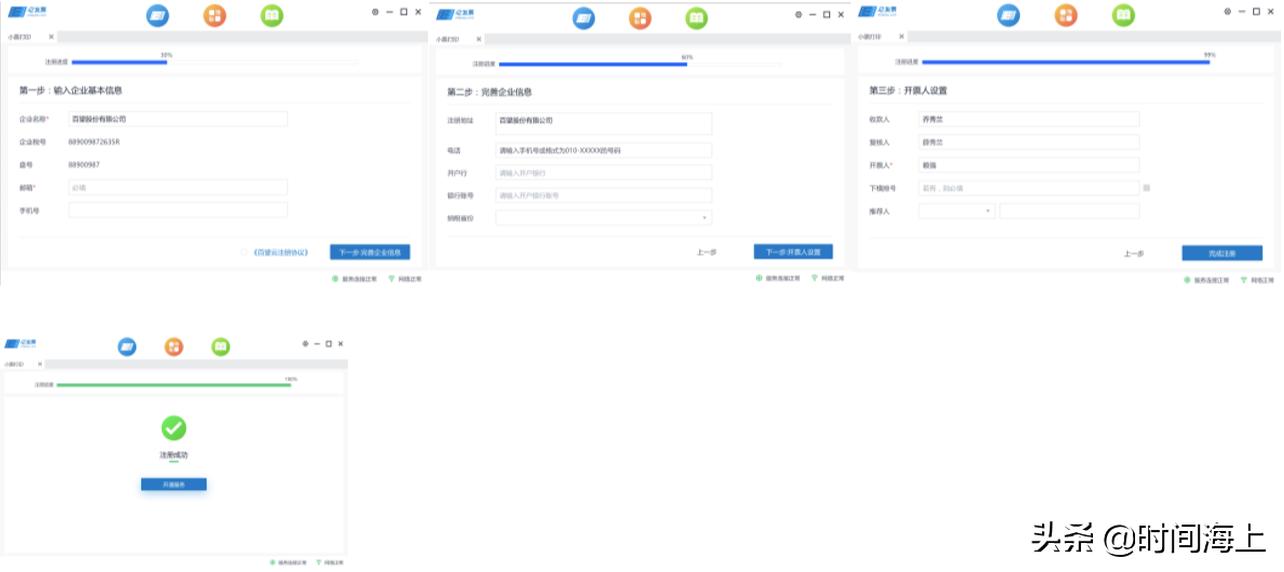The width and height of the screenshot is (1284, 572).
Task: Open the orange grid icon in step-one window
Action: (x=214, y=16)
